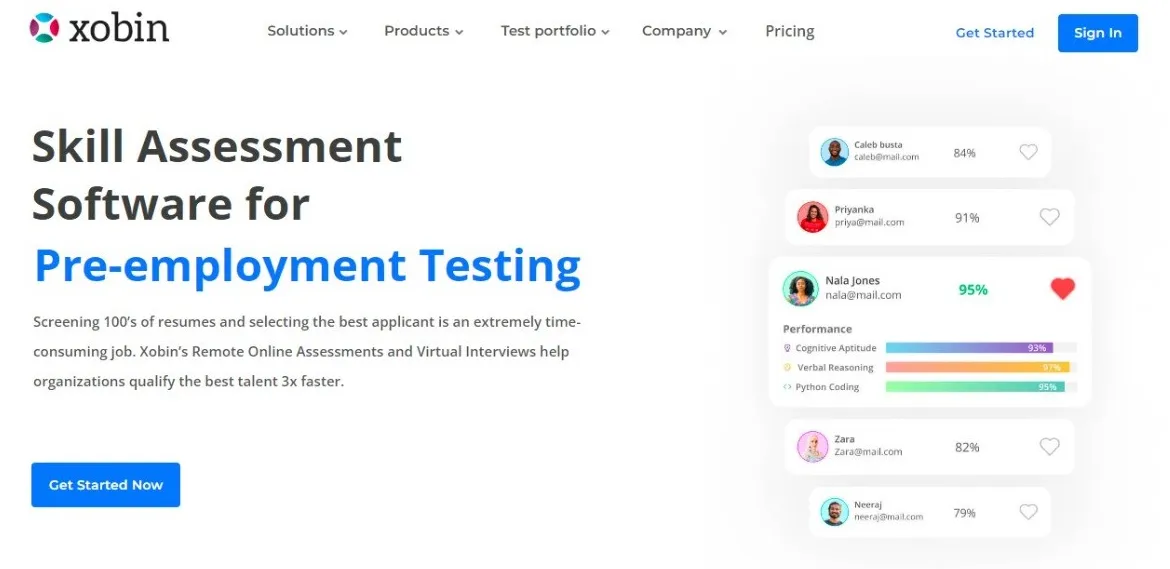Click the Verbal Reasoning icon

tap(786, 367)
